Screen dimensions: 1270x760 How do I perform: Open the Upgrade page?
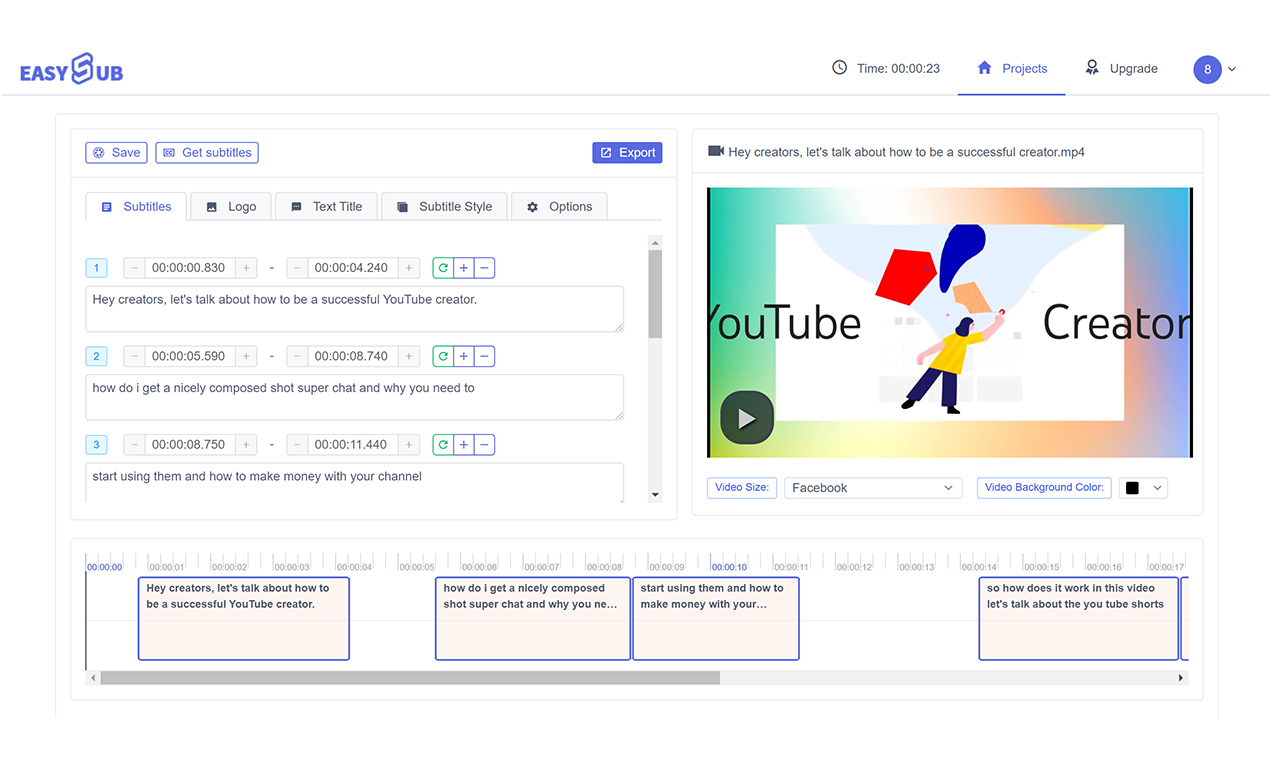click(1121, 68)
